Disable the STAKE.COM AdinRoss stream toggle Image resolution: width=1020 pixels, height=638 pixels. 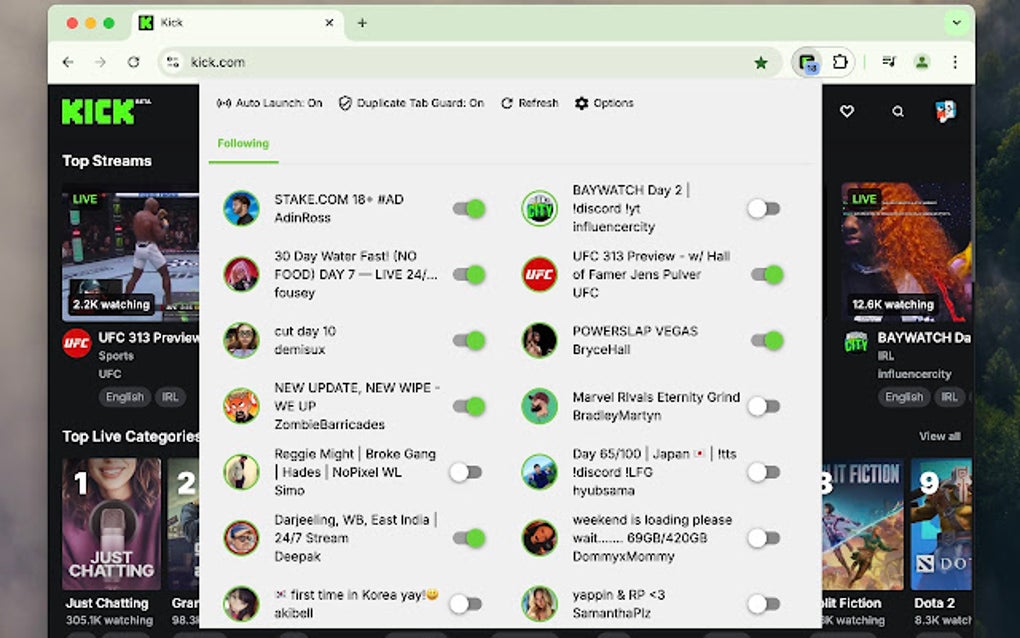(467, 208)
